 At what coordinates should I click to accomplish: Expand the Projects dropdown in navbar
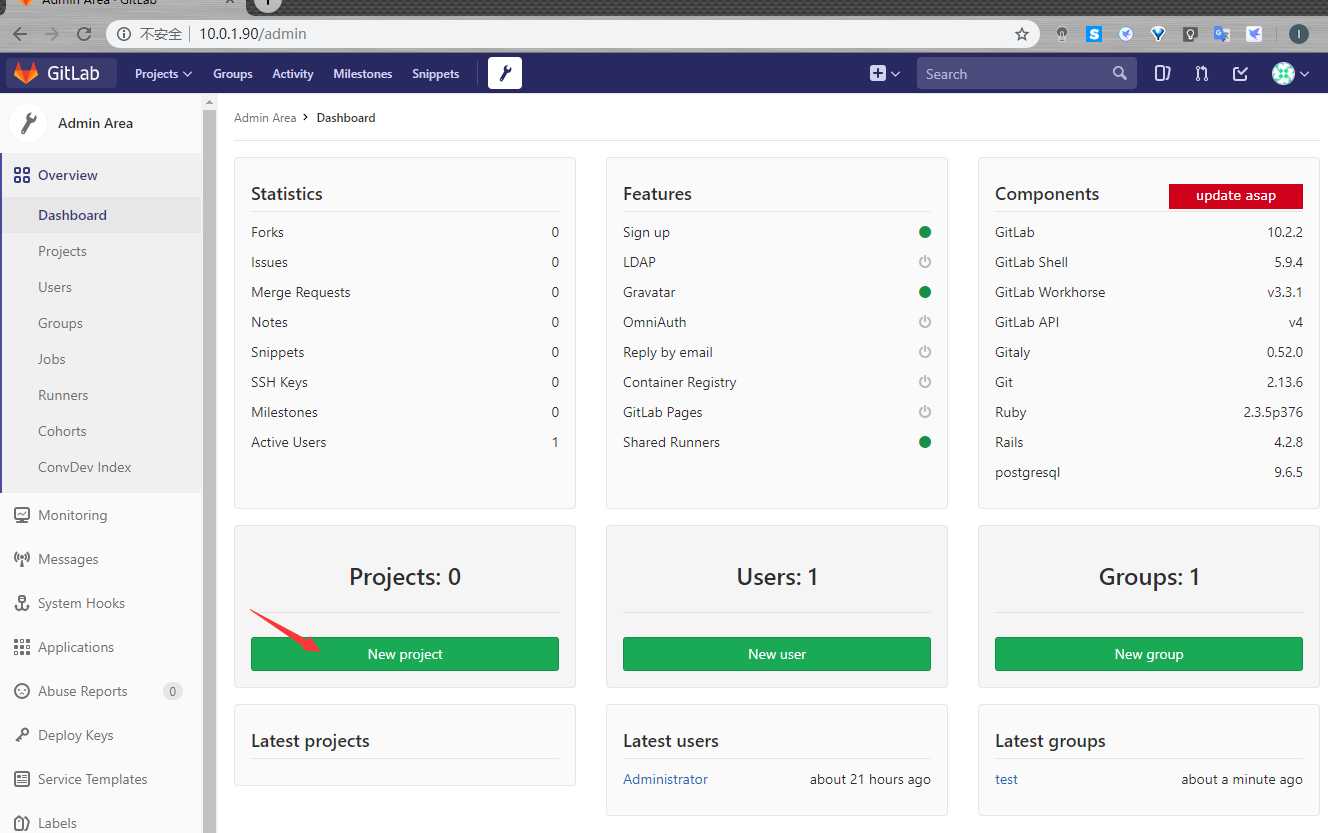coord(163,74)
